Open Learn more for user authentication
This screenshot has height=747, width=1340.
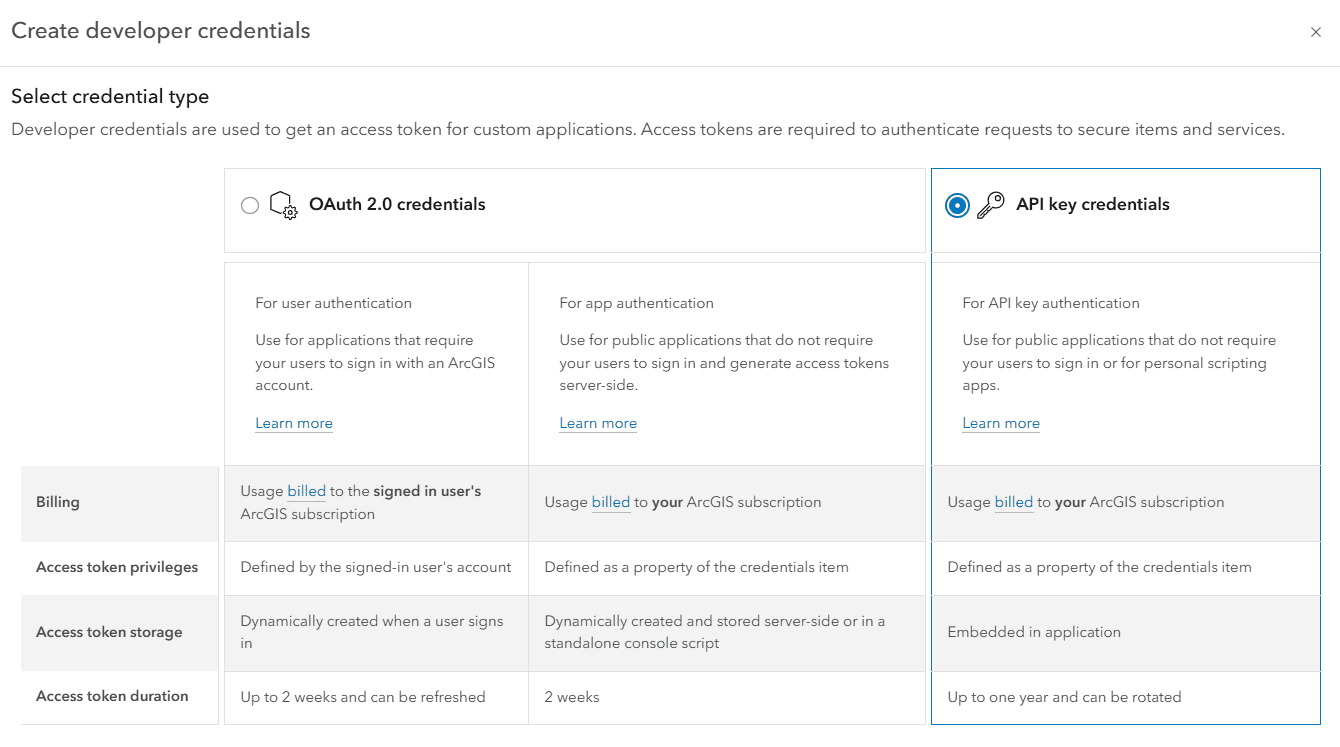(x=293, y=423)
